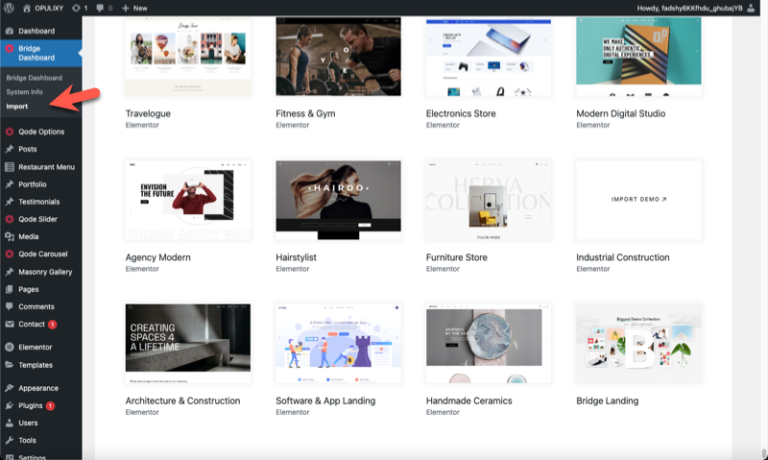Open System Info submenu item
Viewport: 768px width, 460px height.
coord(24,92)
